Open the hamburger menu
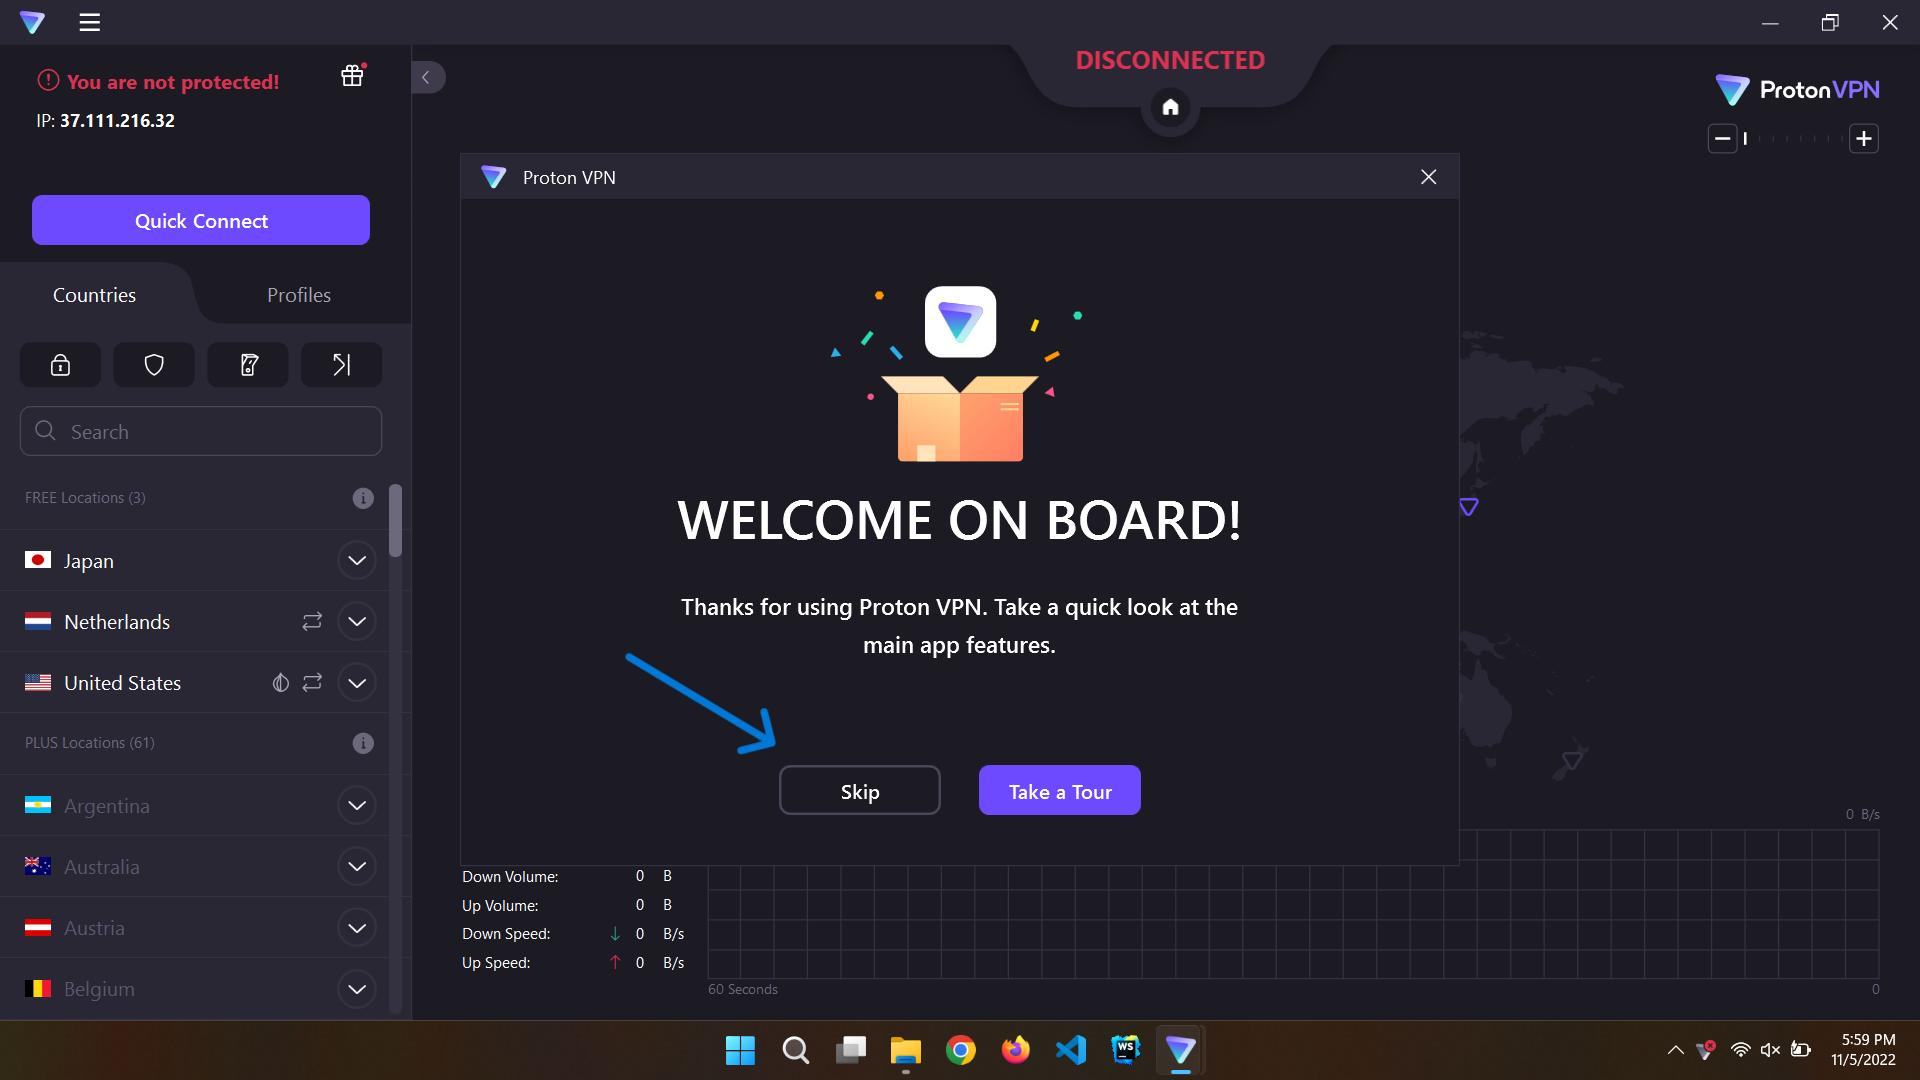This screenshot has width=1920, height=1080. click(x=90, y=22)
